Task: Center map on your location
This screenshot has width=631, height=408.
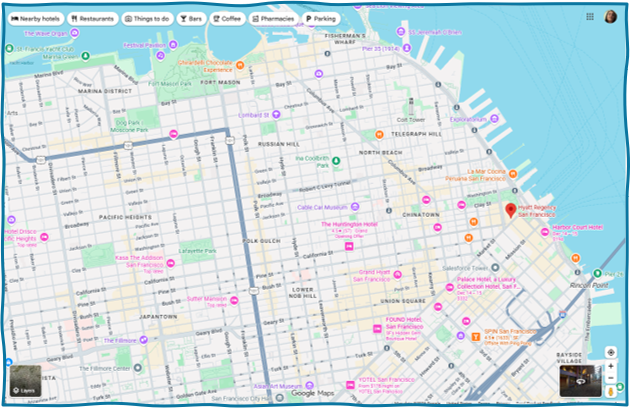Action: point(611,352)
